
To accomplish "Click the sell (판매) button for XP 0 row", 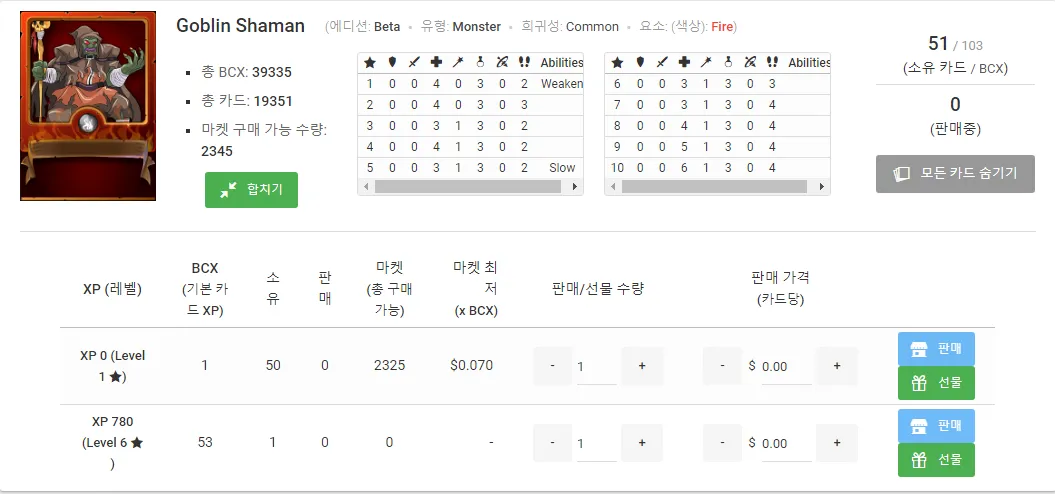I will tap(936, 349).
